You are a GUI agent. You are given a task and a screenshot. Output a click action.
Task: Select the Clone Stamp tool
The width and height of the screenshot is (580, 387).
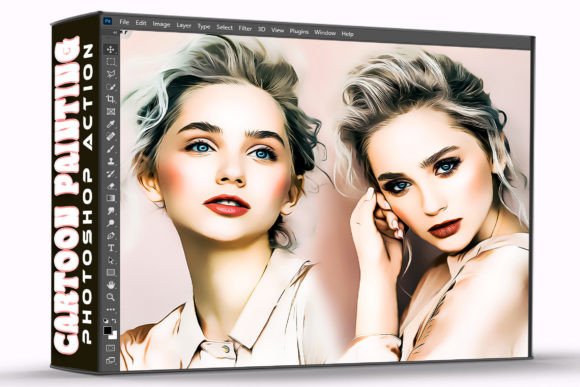111,161
